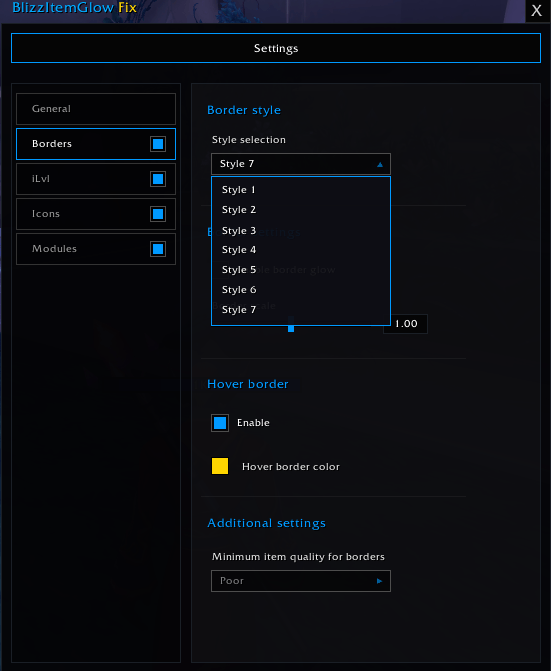Toggle the Borders module checkbox
This screenshot has width=551, height=671.
coord(158,144)
